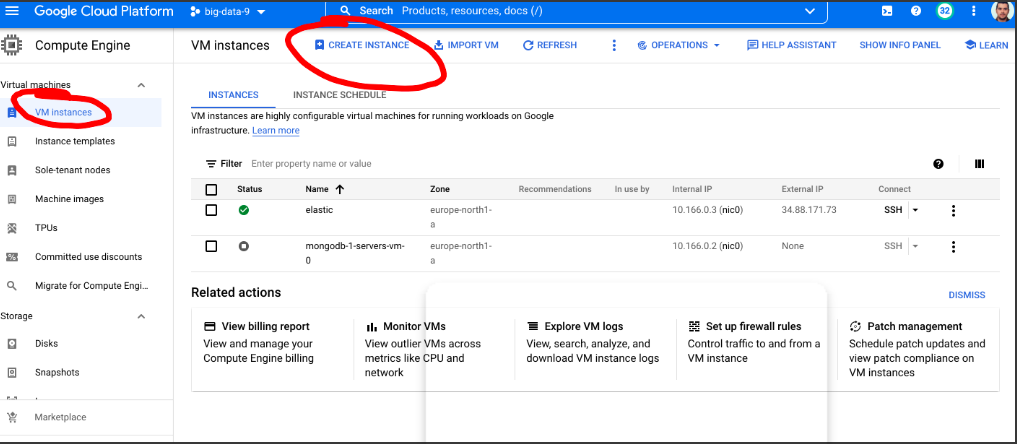1017x444 pixels.
Task: Open table help question mark icon
Action: pyautogui.click(x=938, y=164)
